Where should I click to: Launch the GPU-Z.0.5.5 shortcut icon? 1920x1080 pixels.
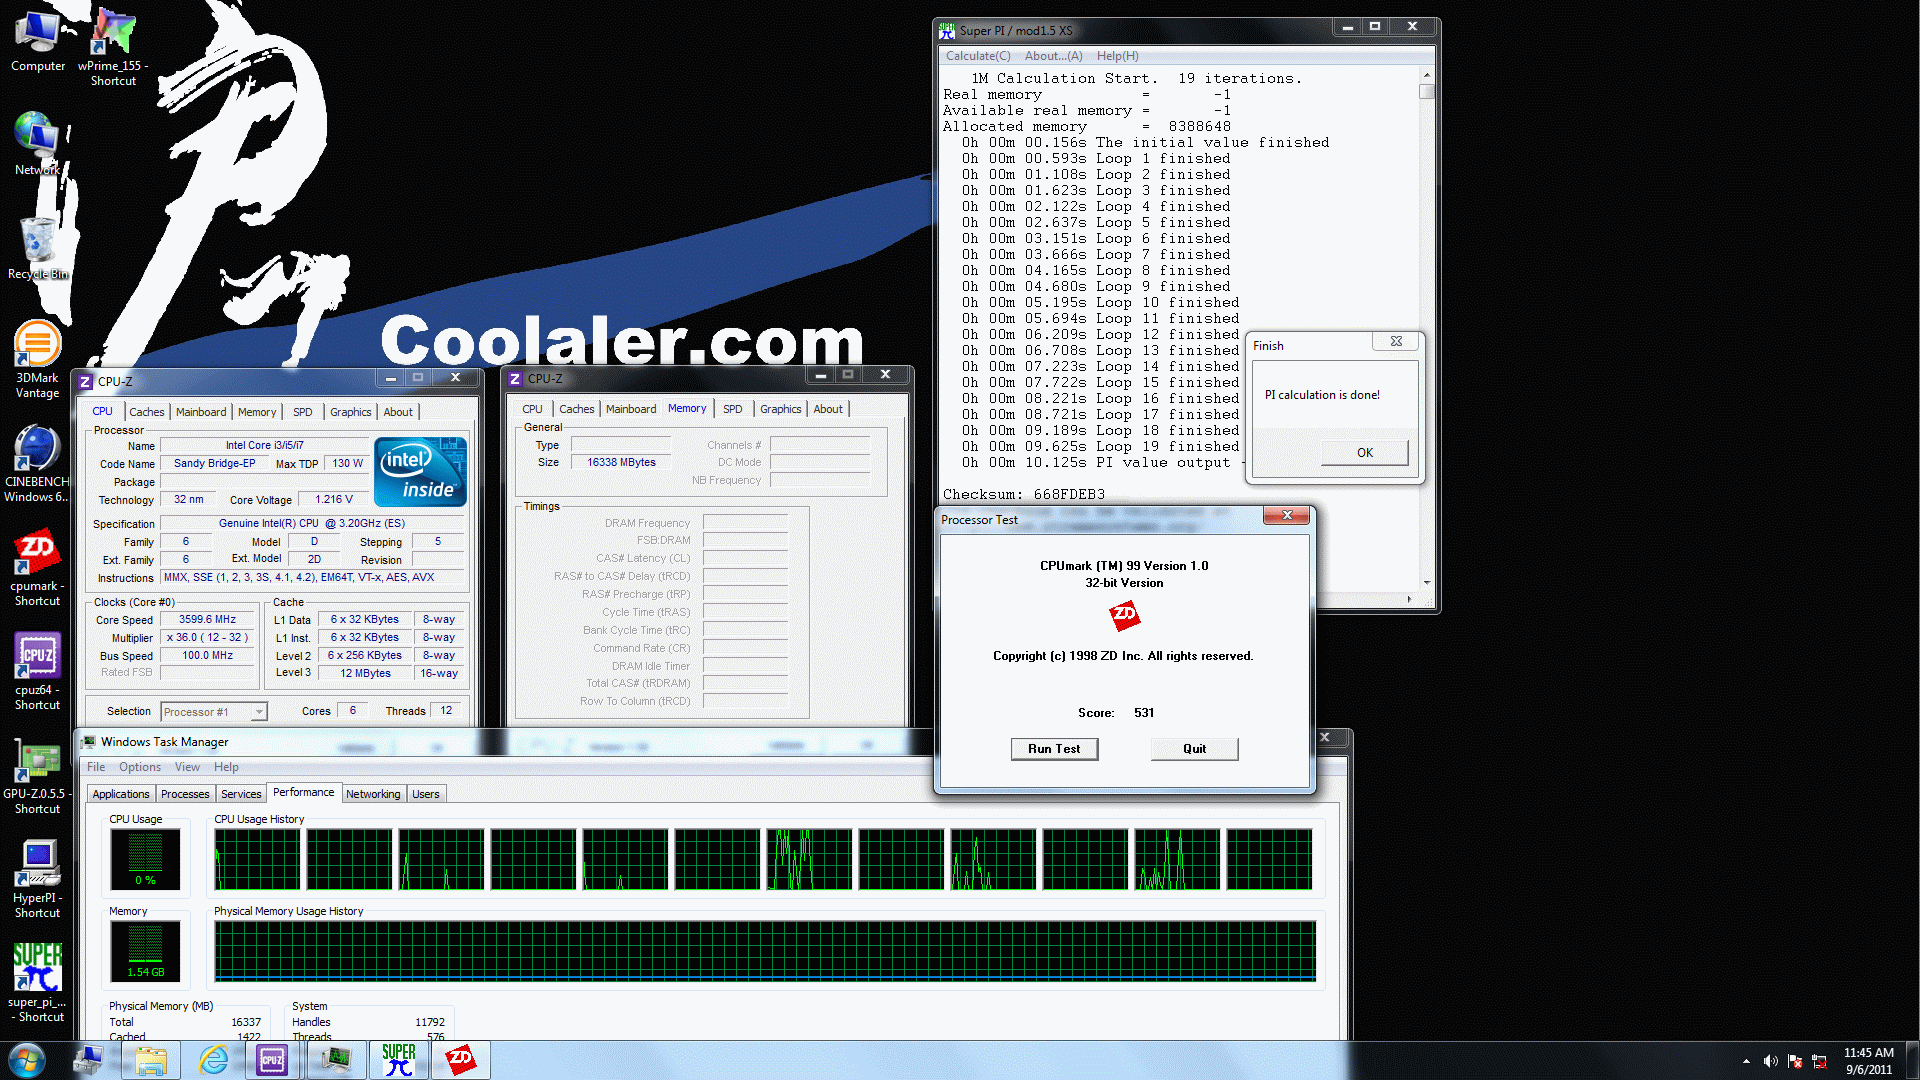pyautogui.click(x=37, y=775)
